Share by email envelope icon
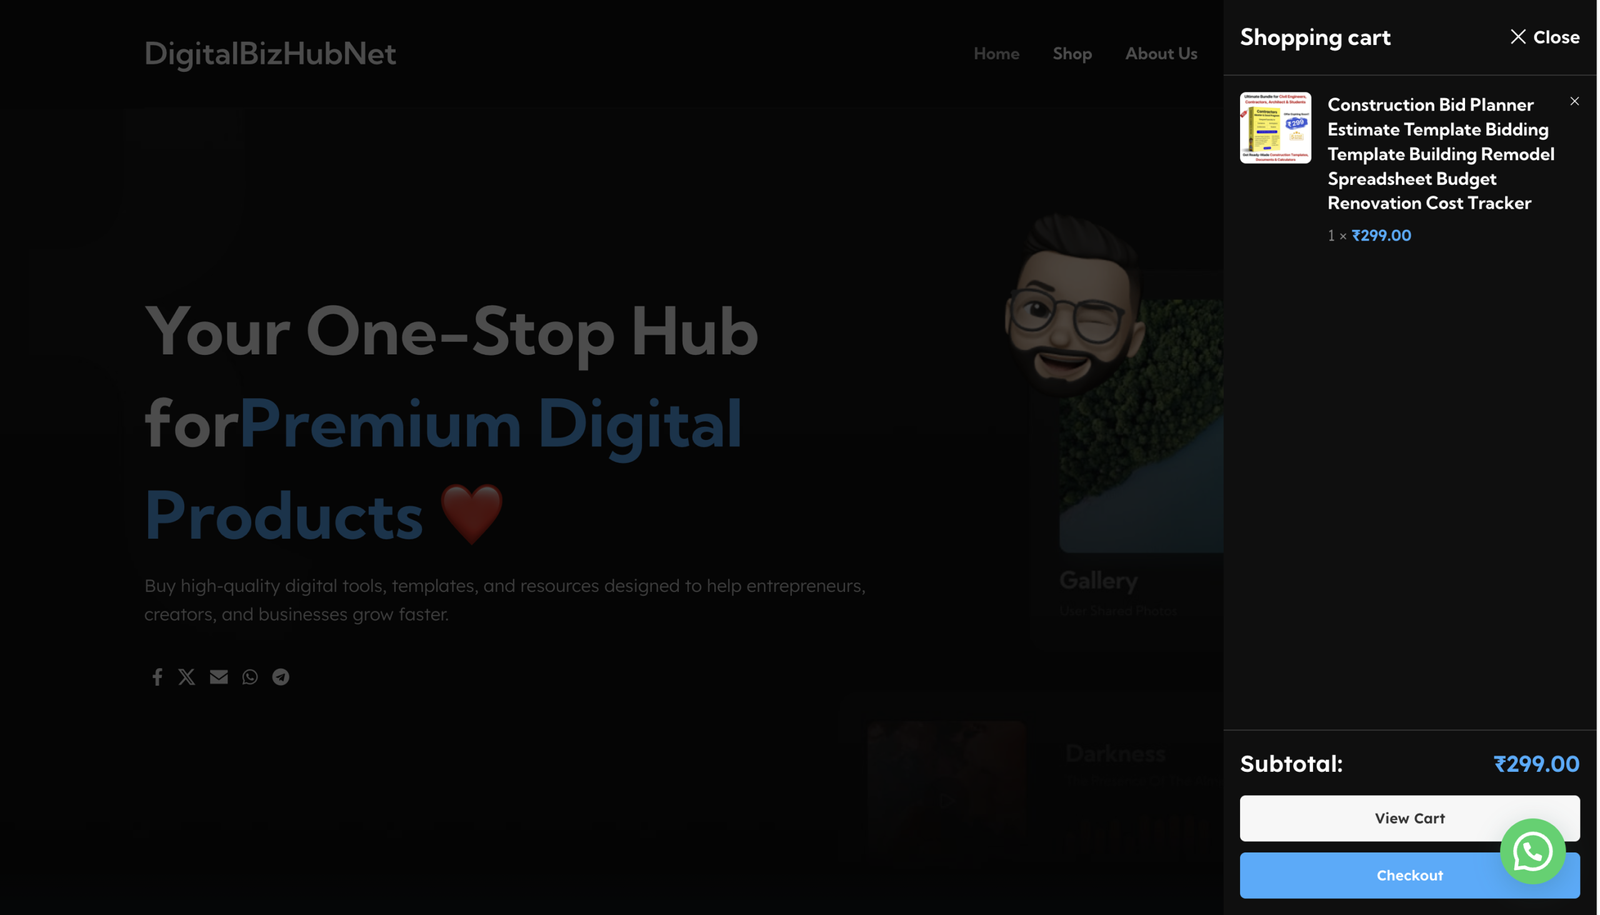 coord(219,677)
